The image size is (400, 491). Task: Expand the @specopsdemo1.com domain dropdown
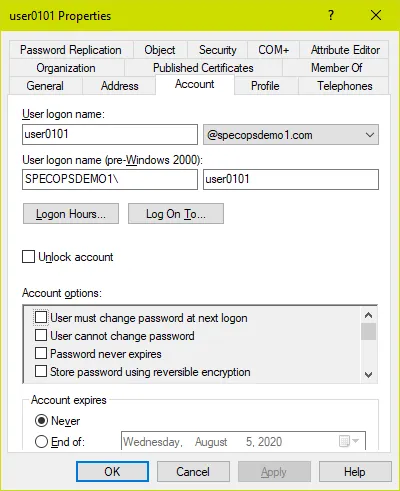pyautogui.click(x=291, y=135)
